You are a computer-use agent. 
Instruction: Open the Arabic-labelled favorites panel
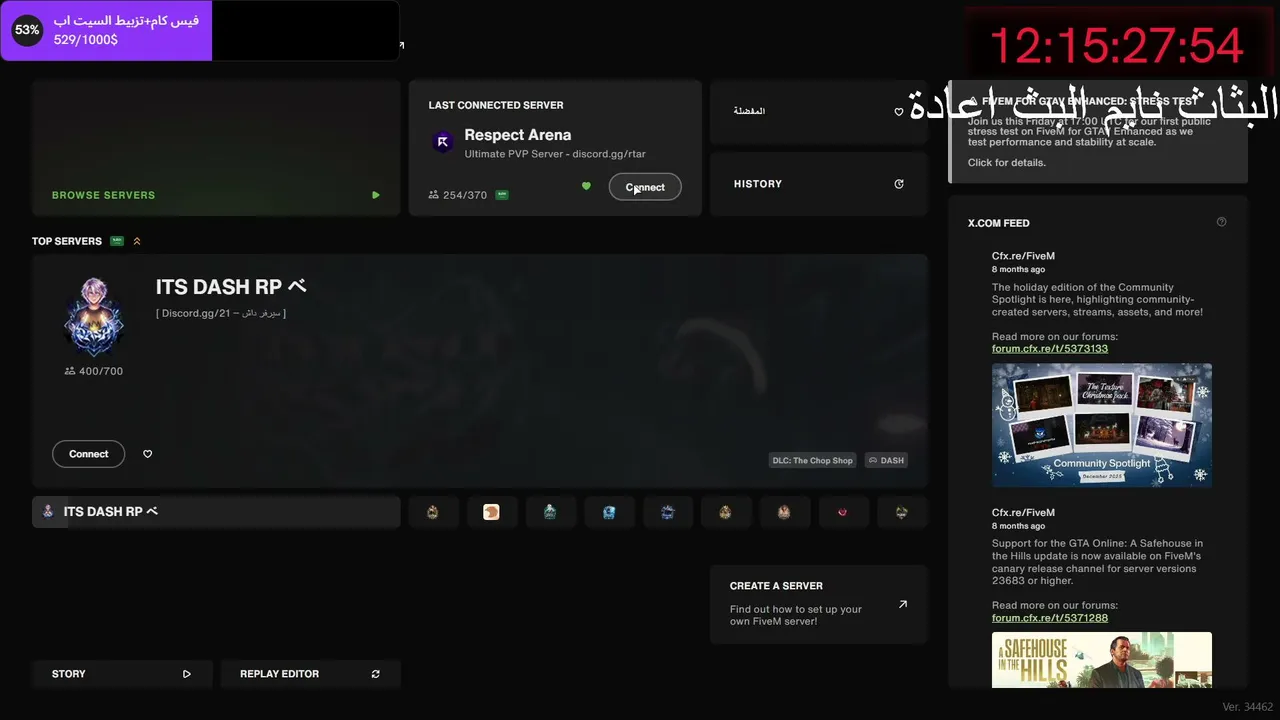click(x=819, y=111)
